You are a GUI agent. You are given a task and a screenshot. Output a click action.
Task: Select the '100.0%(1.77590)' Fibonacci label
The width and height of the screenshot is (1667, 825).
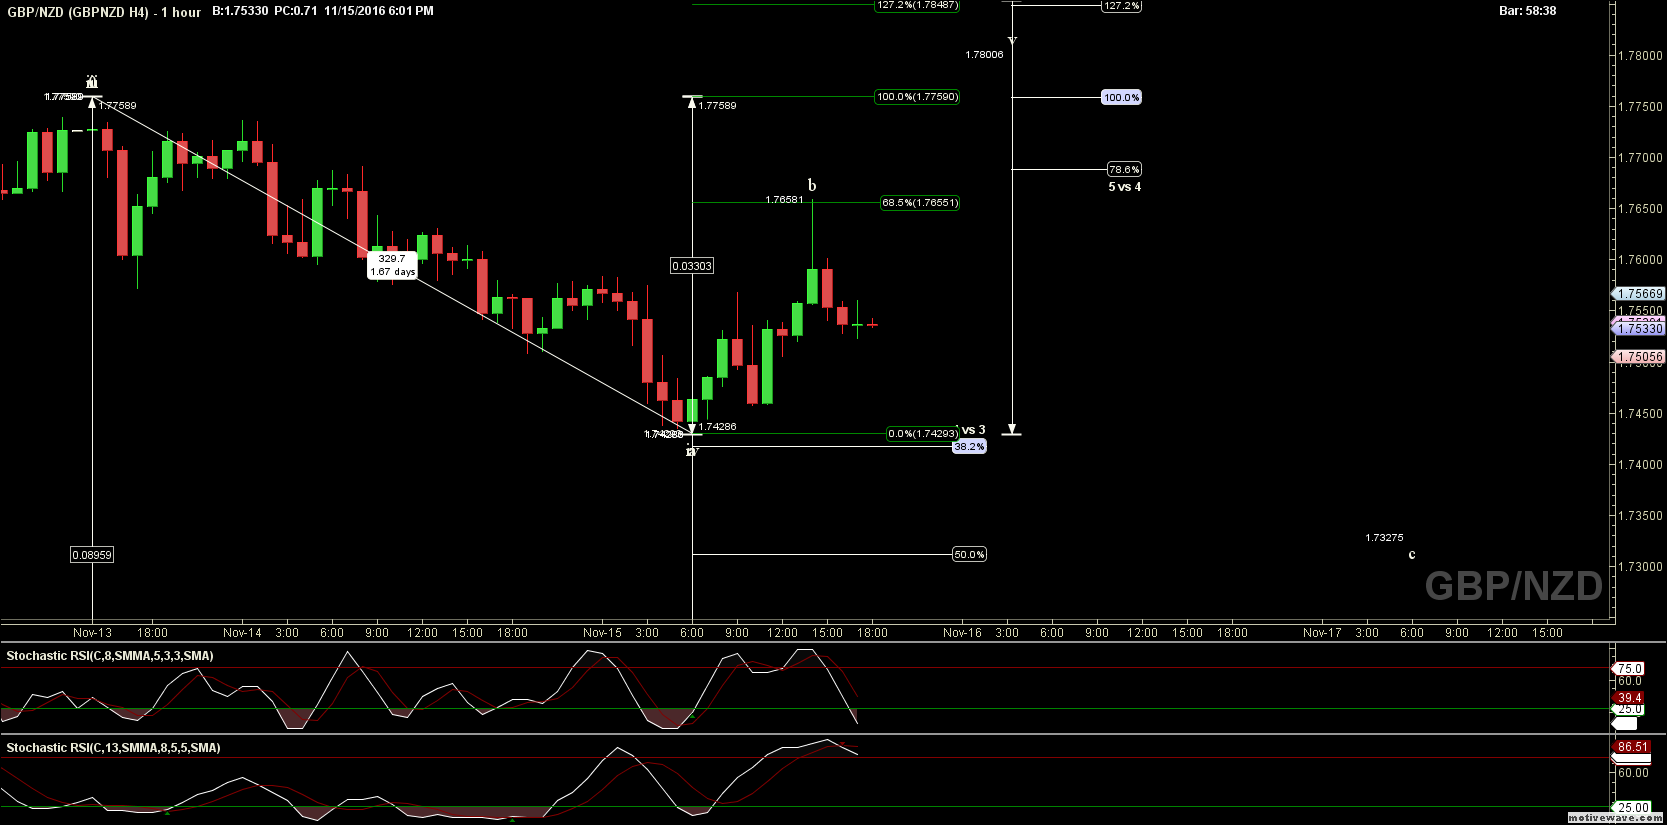click(x=917, y=97)
